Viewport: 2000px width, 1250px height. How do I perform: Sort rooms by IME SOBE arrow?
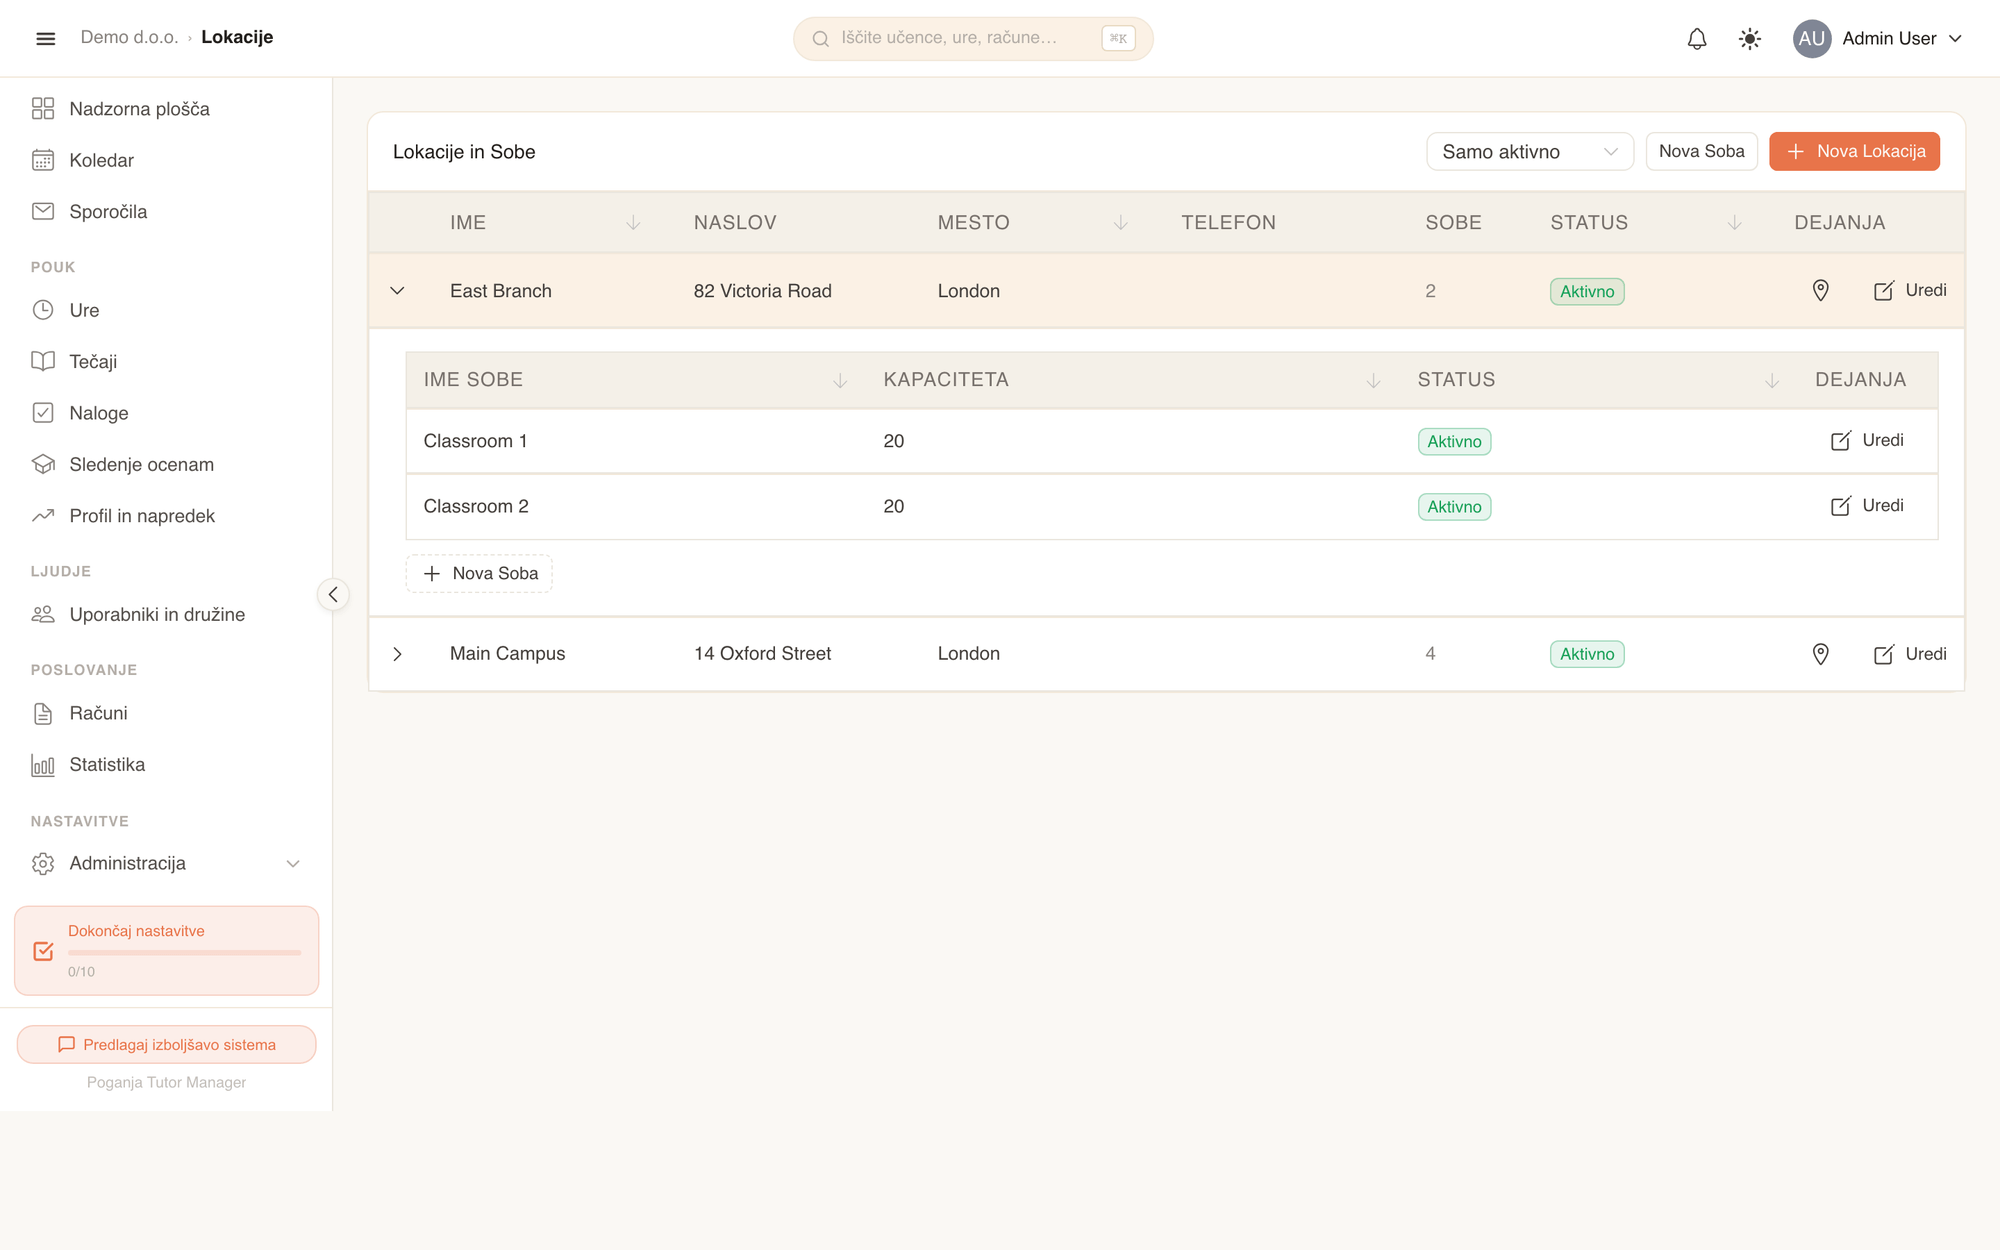pos(840,380)
